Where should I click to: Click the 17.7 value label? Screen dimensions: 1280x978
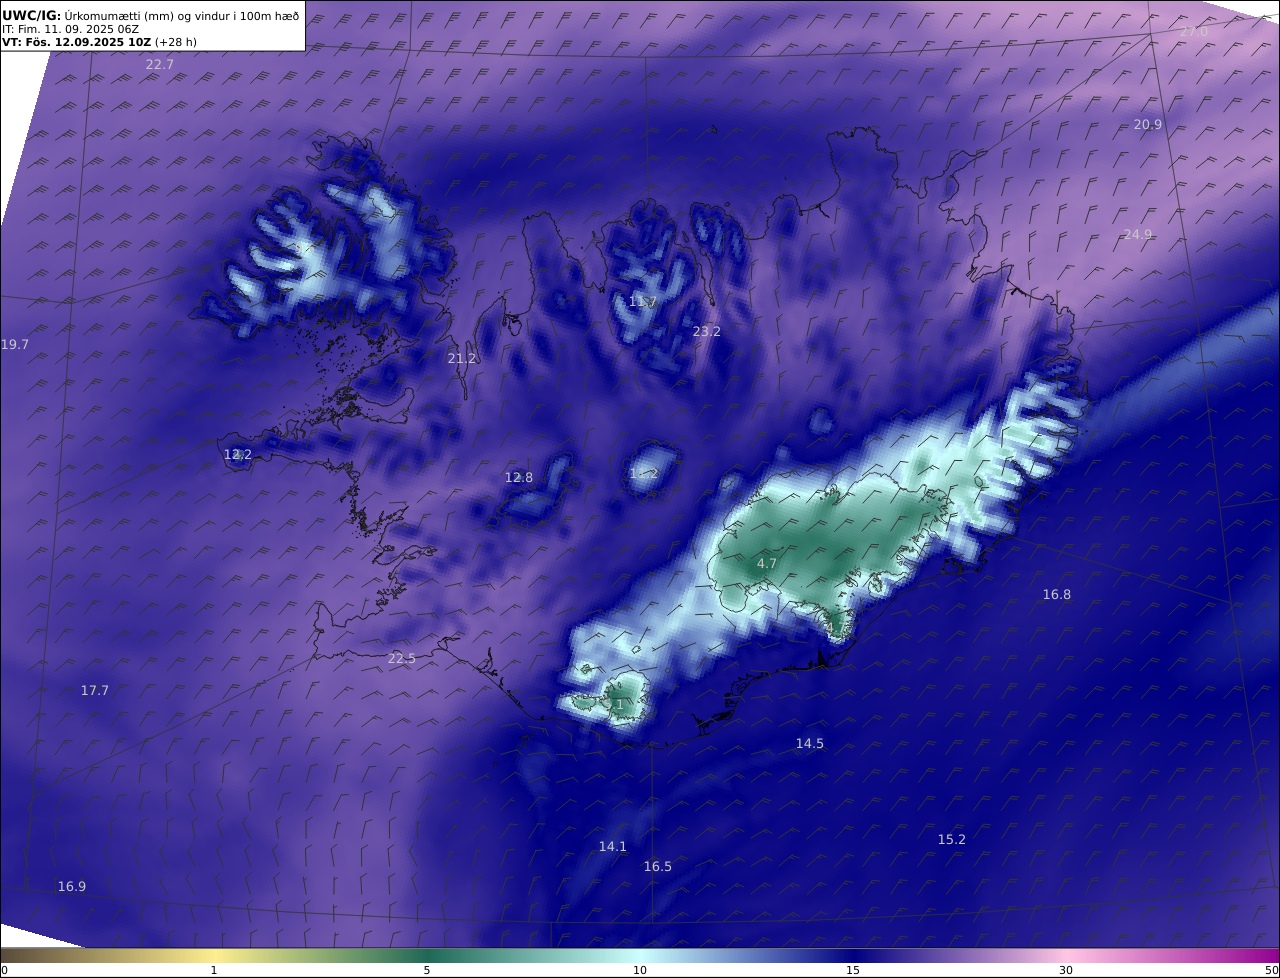(95, 691)
